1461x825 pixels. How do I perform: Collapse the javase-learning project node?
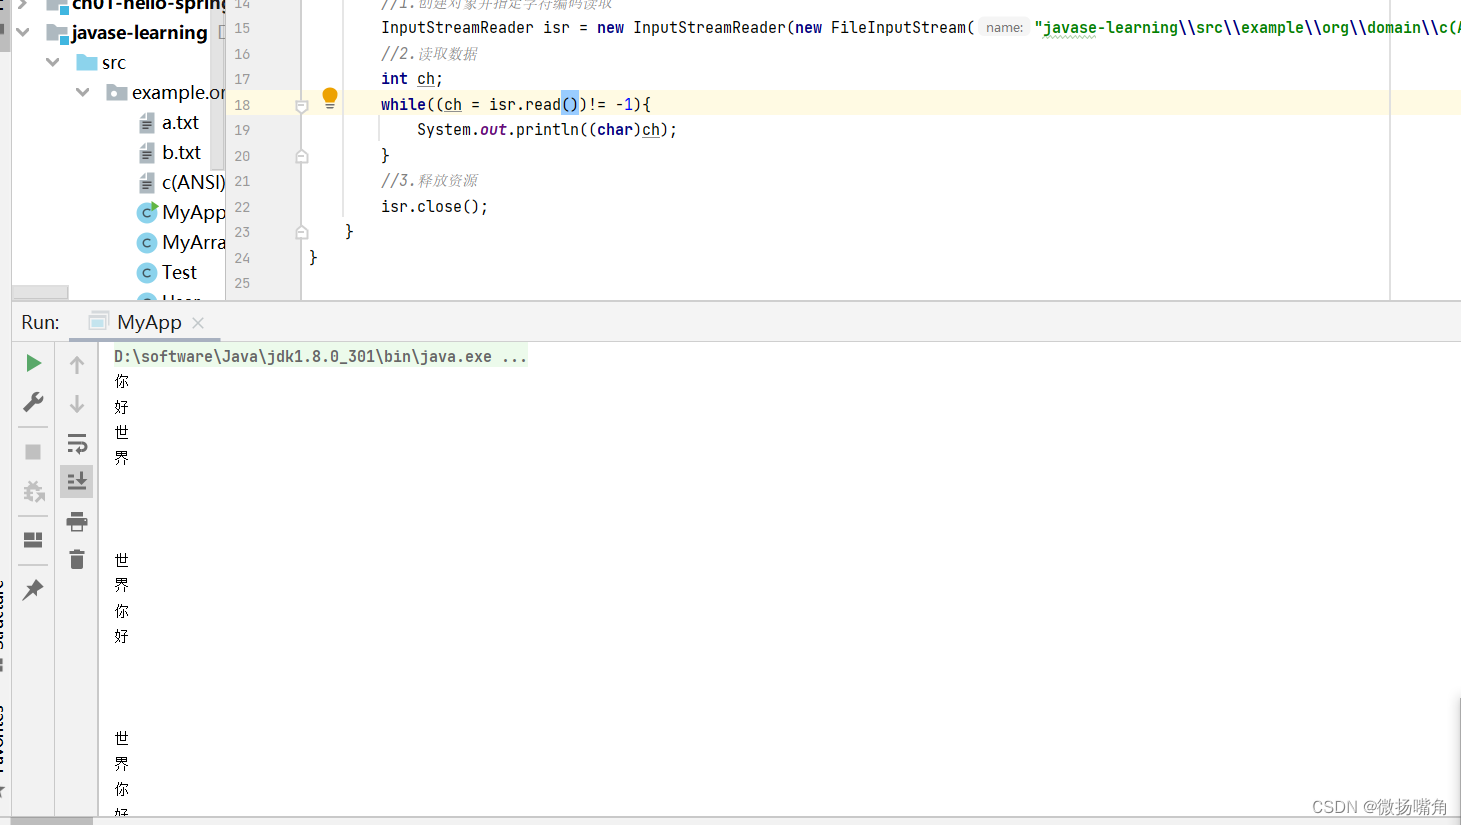23,32
